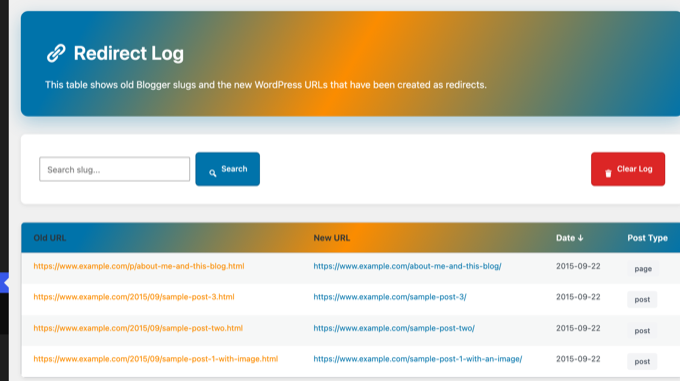Screen dimensions: 680x381
Task: Open new URL sample-post-two/
Action: point(394,328)
